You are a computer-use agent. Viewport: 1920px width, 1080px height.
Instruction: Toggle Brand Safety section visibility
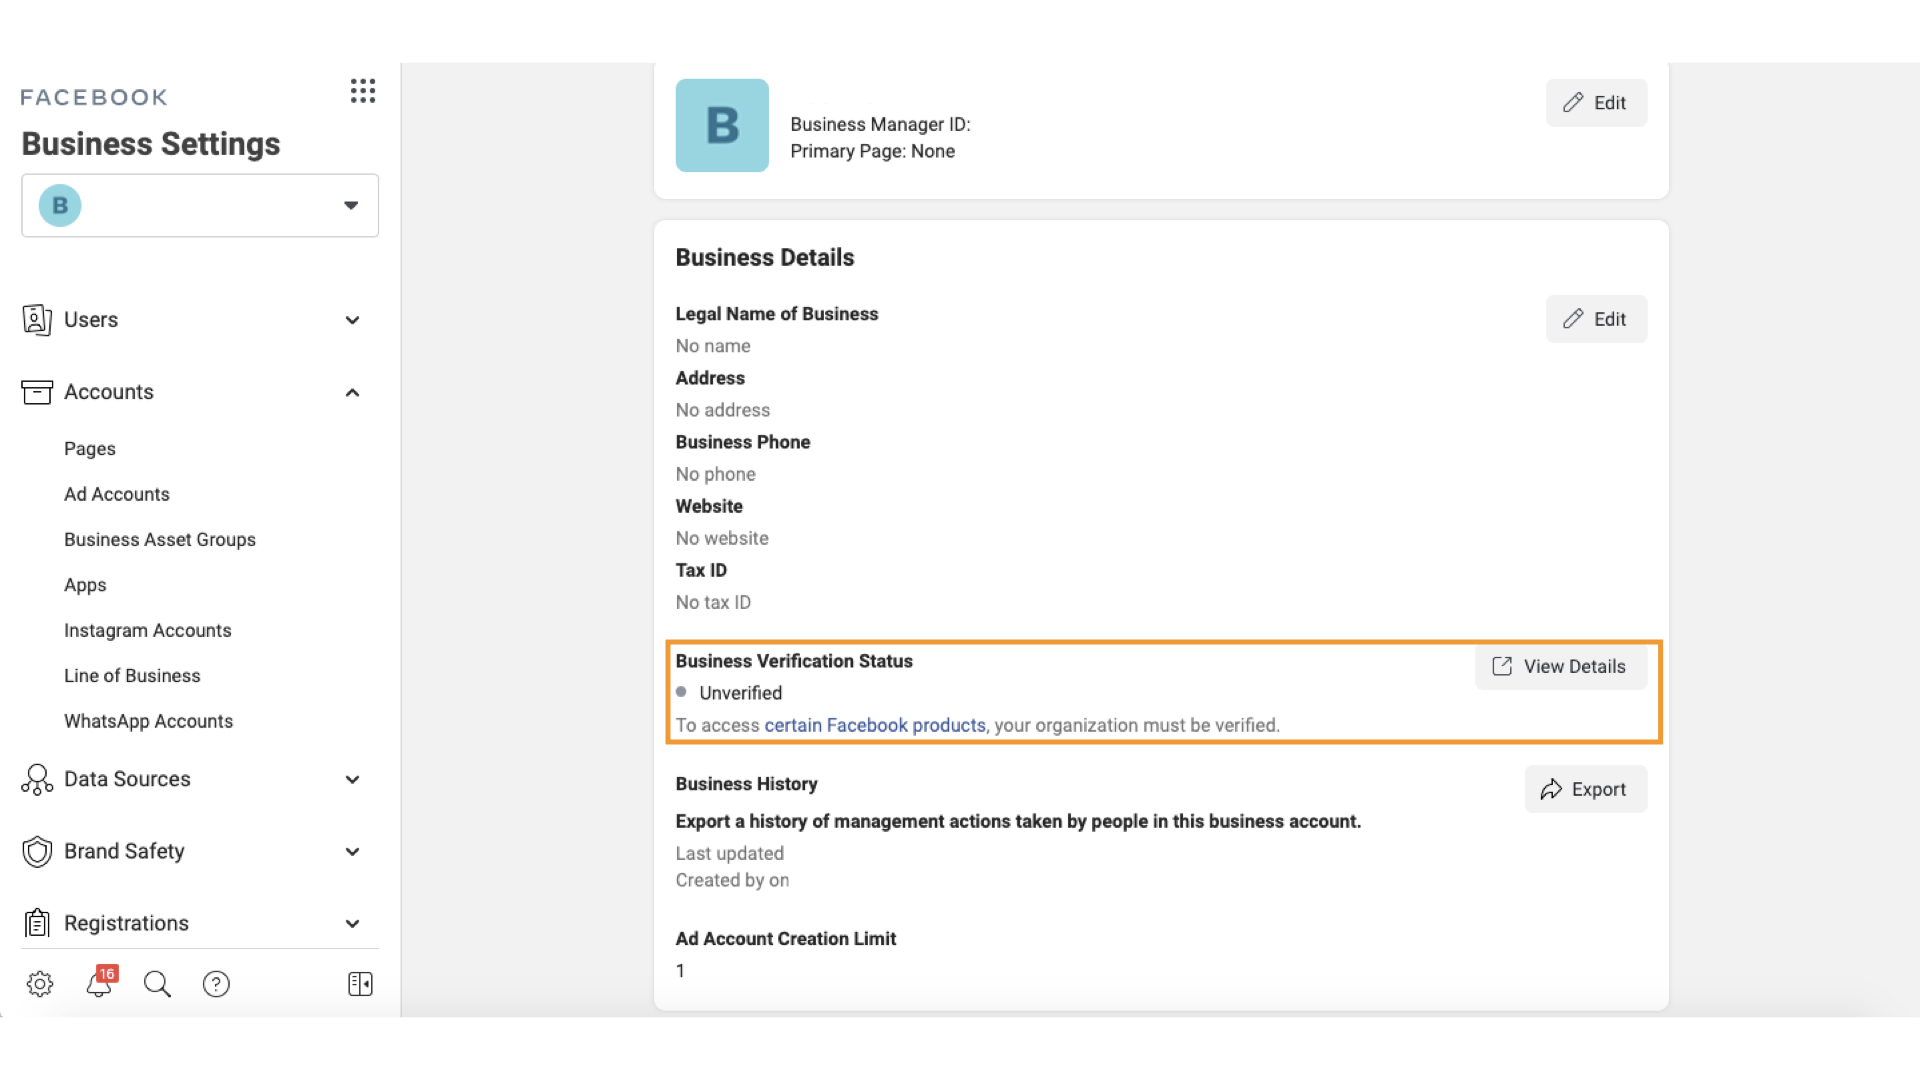[x=351, y=851]
